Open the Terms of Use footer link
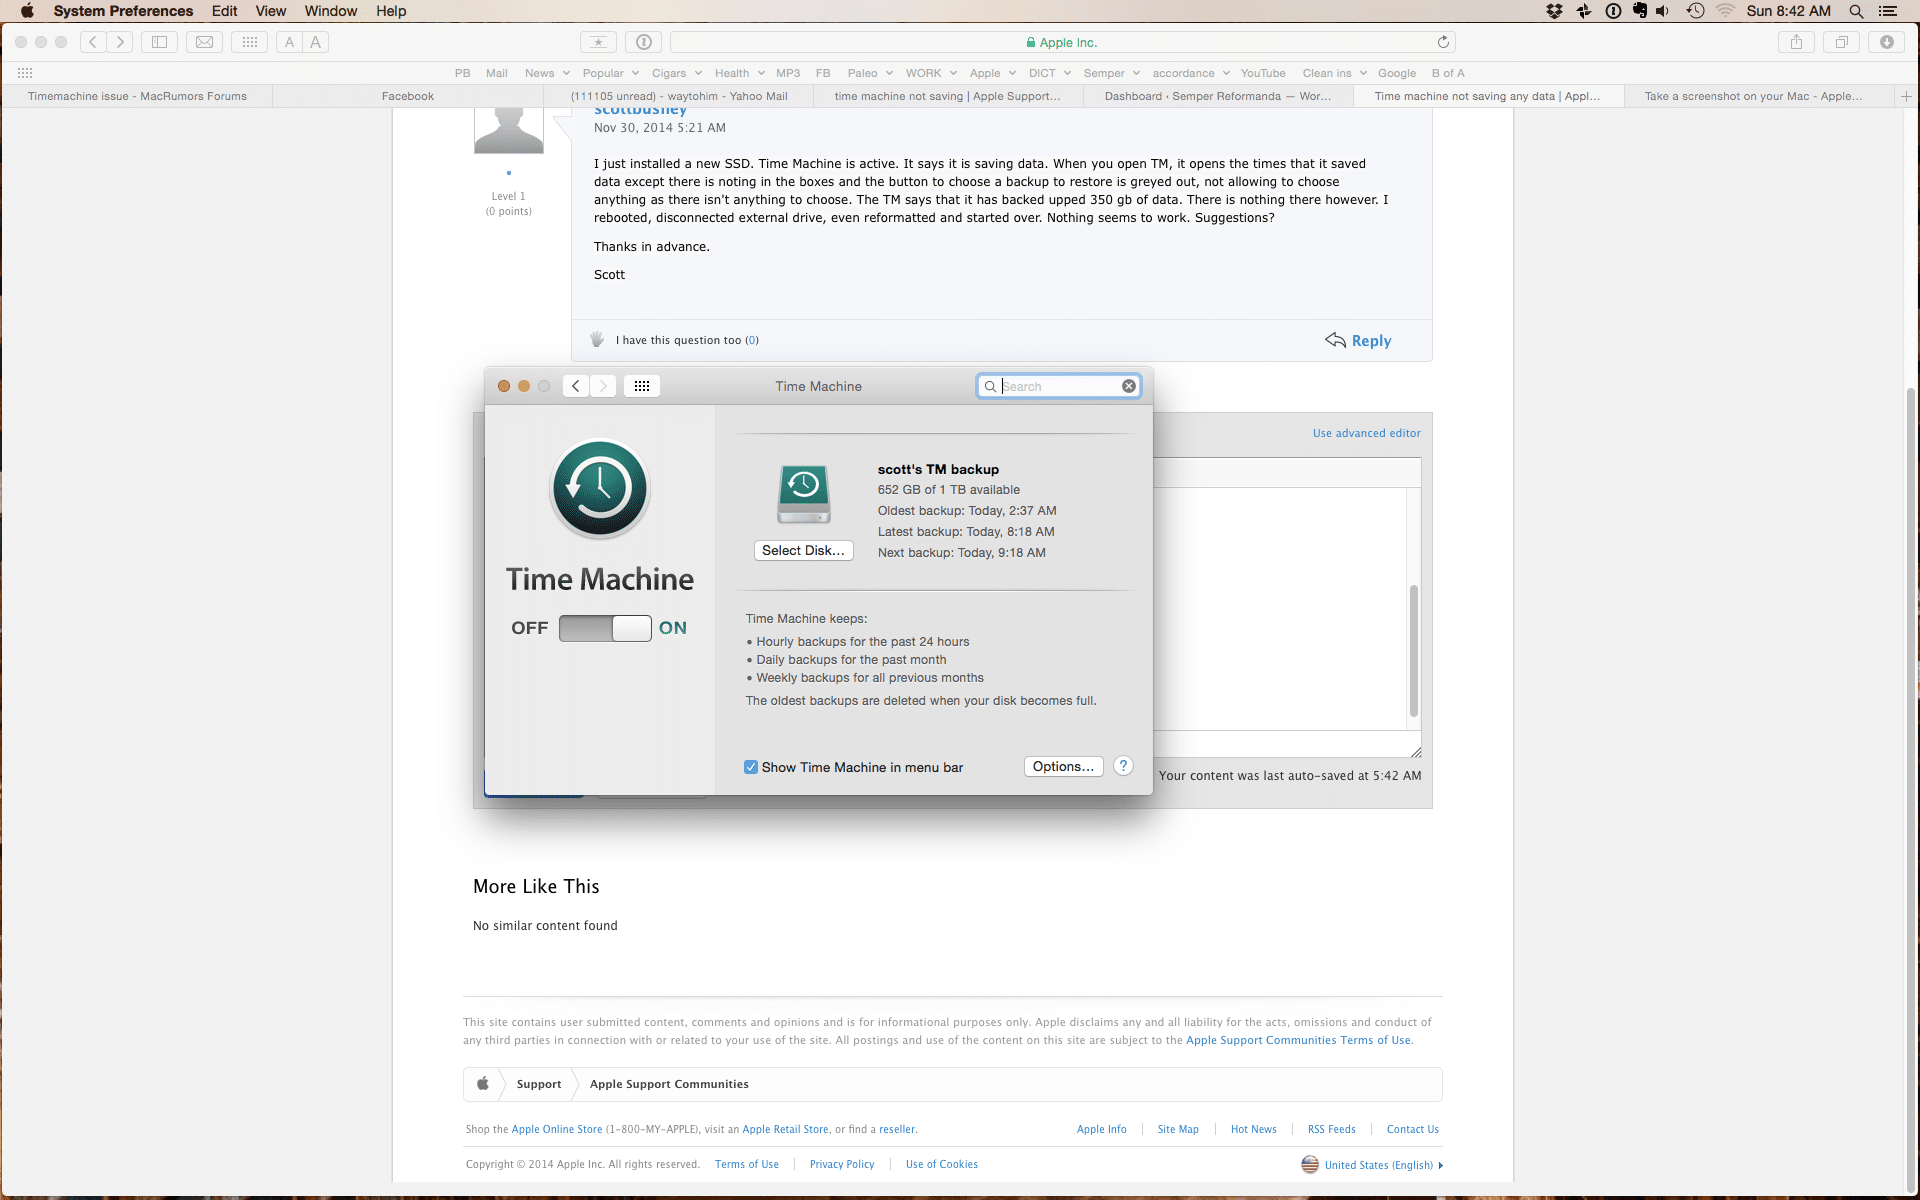Image resolution: width=1920 pixels, height=1200 pixels. 747,1164
